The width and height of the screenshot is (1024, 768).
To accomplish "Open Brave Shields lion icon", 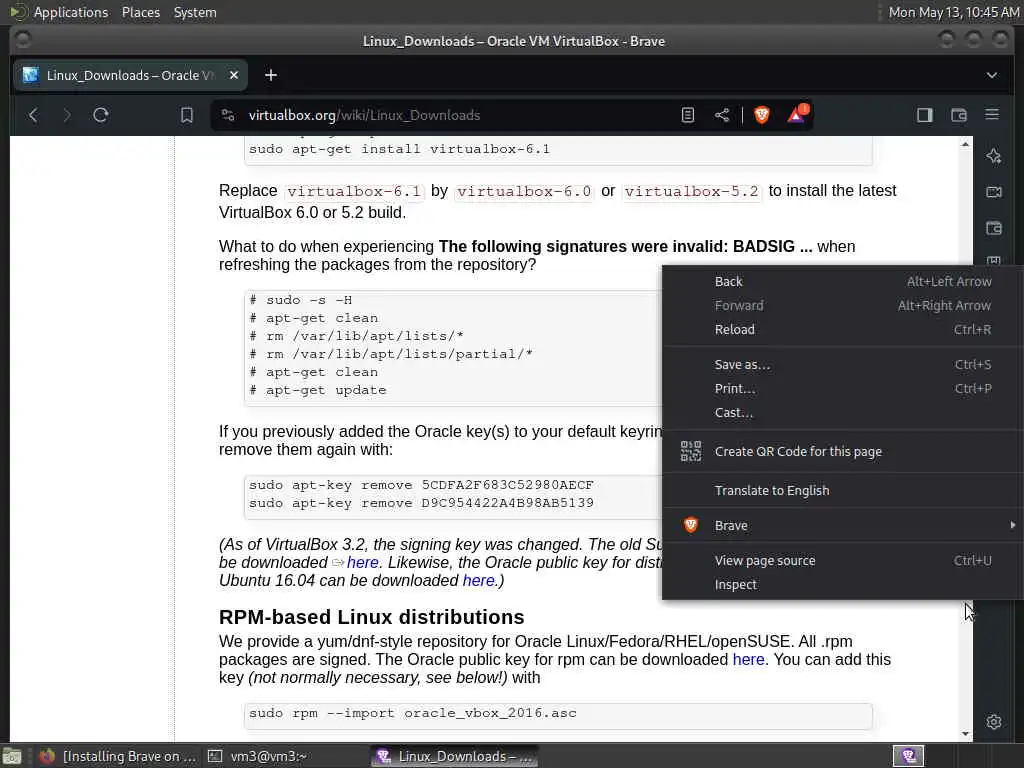I will pyautogui.click(x=761, y=116).
